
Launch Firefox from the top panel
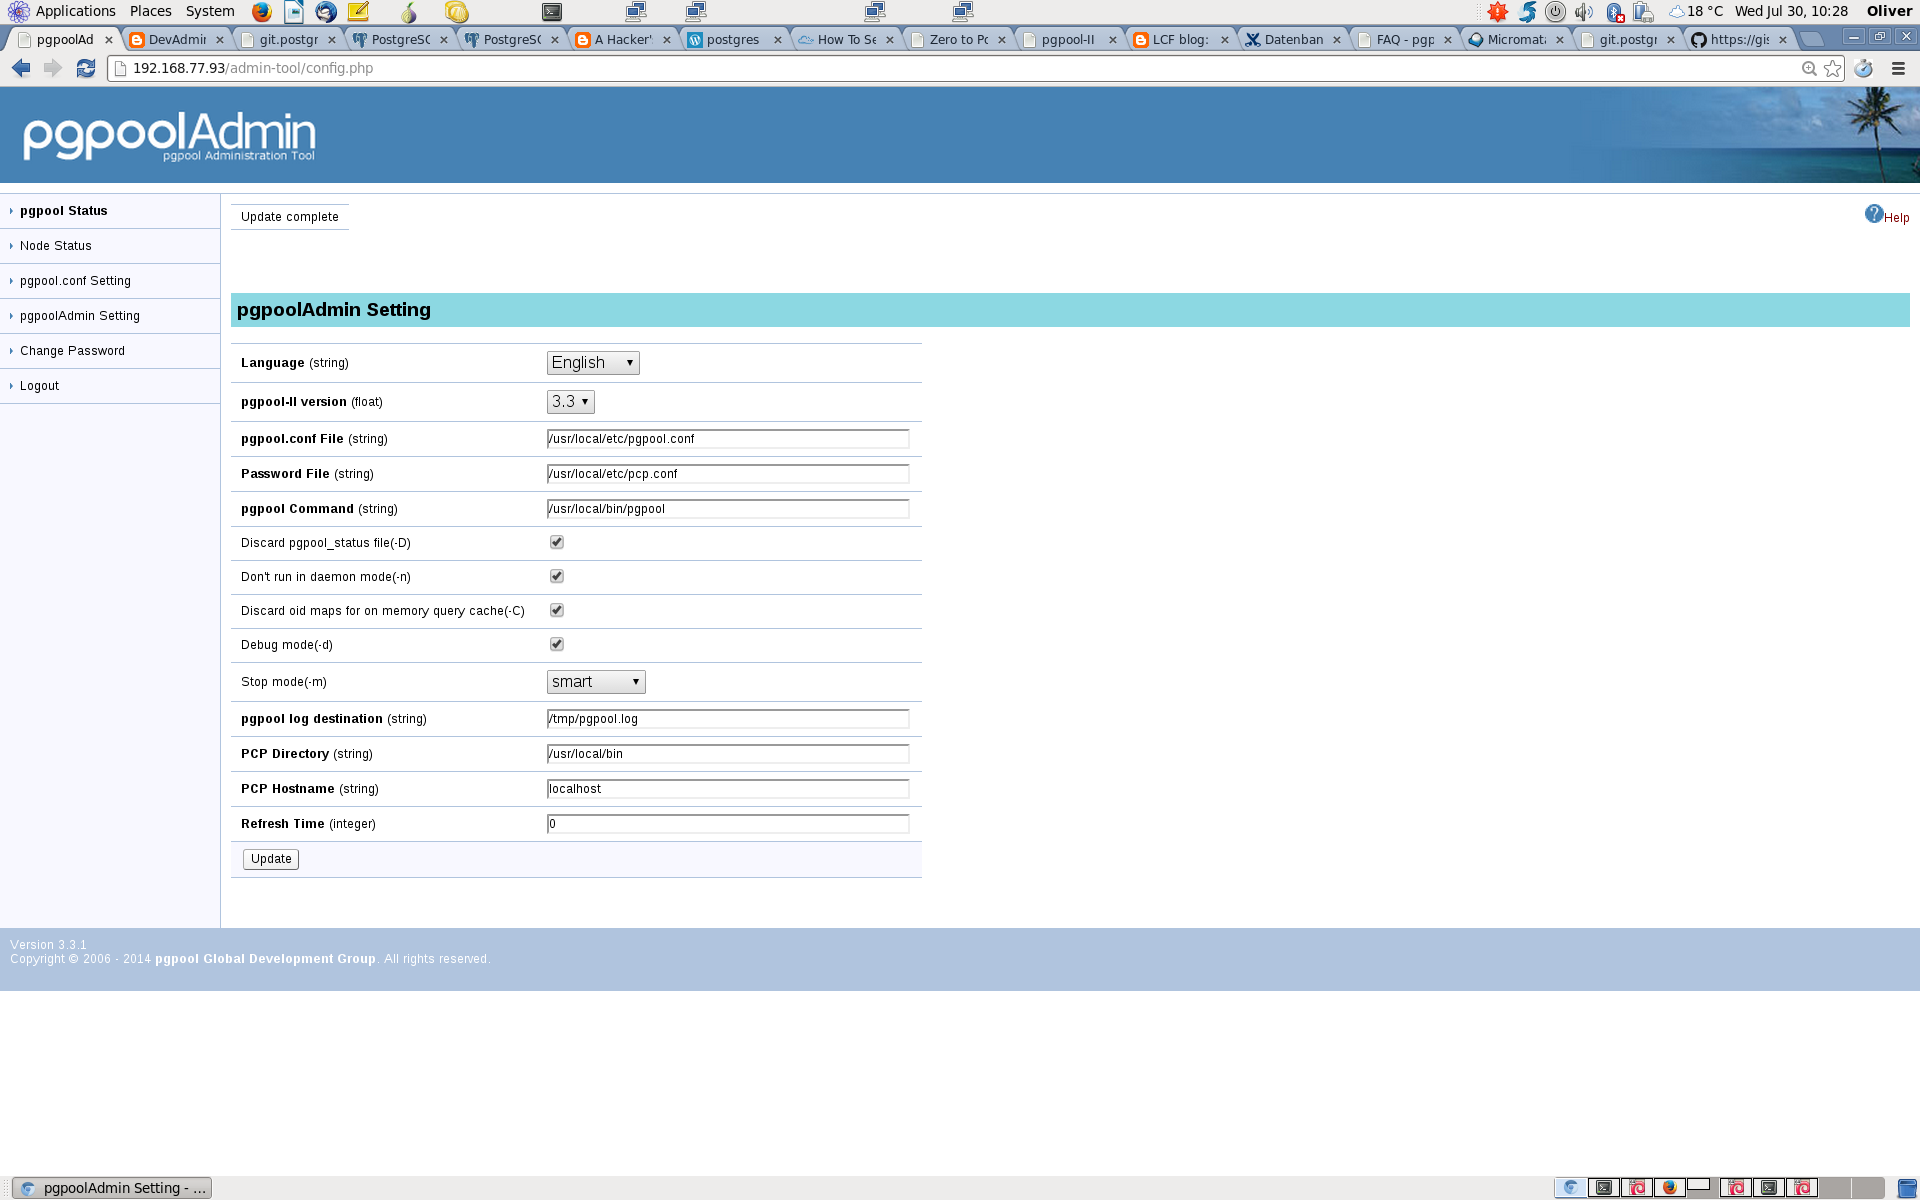pyautogui.click(x=262, y=12)
